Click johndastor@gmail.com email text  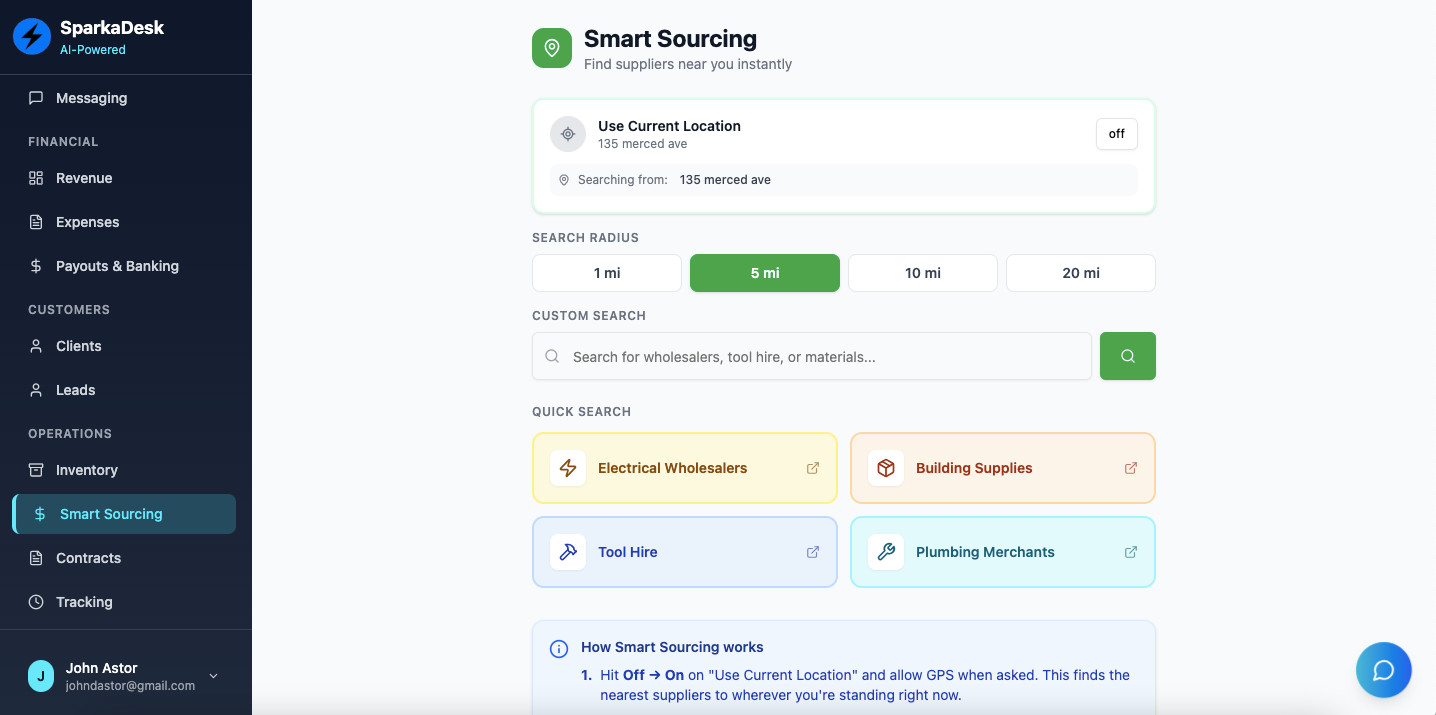tap(130, 686)
